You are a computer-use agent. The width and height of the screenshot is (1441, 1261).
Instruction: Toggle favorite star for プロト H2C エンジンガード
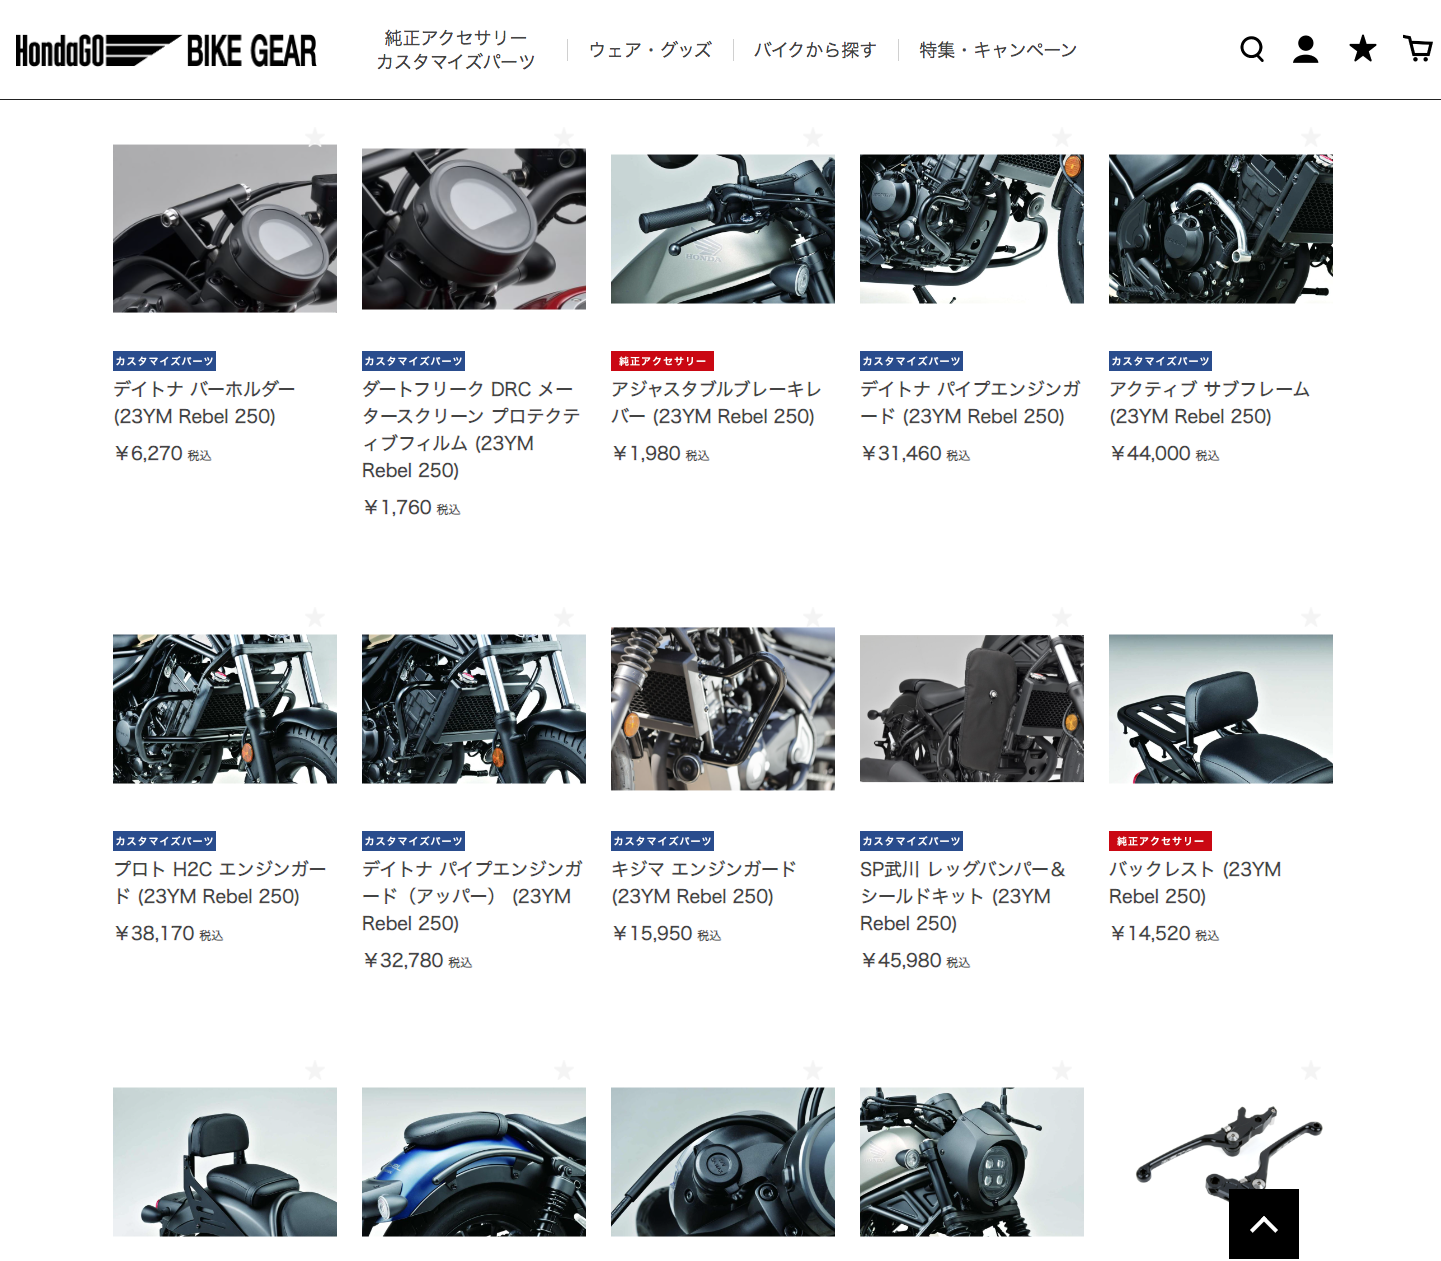315,617
